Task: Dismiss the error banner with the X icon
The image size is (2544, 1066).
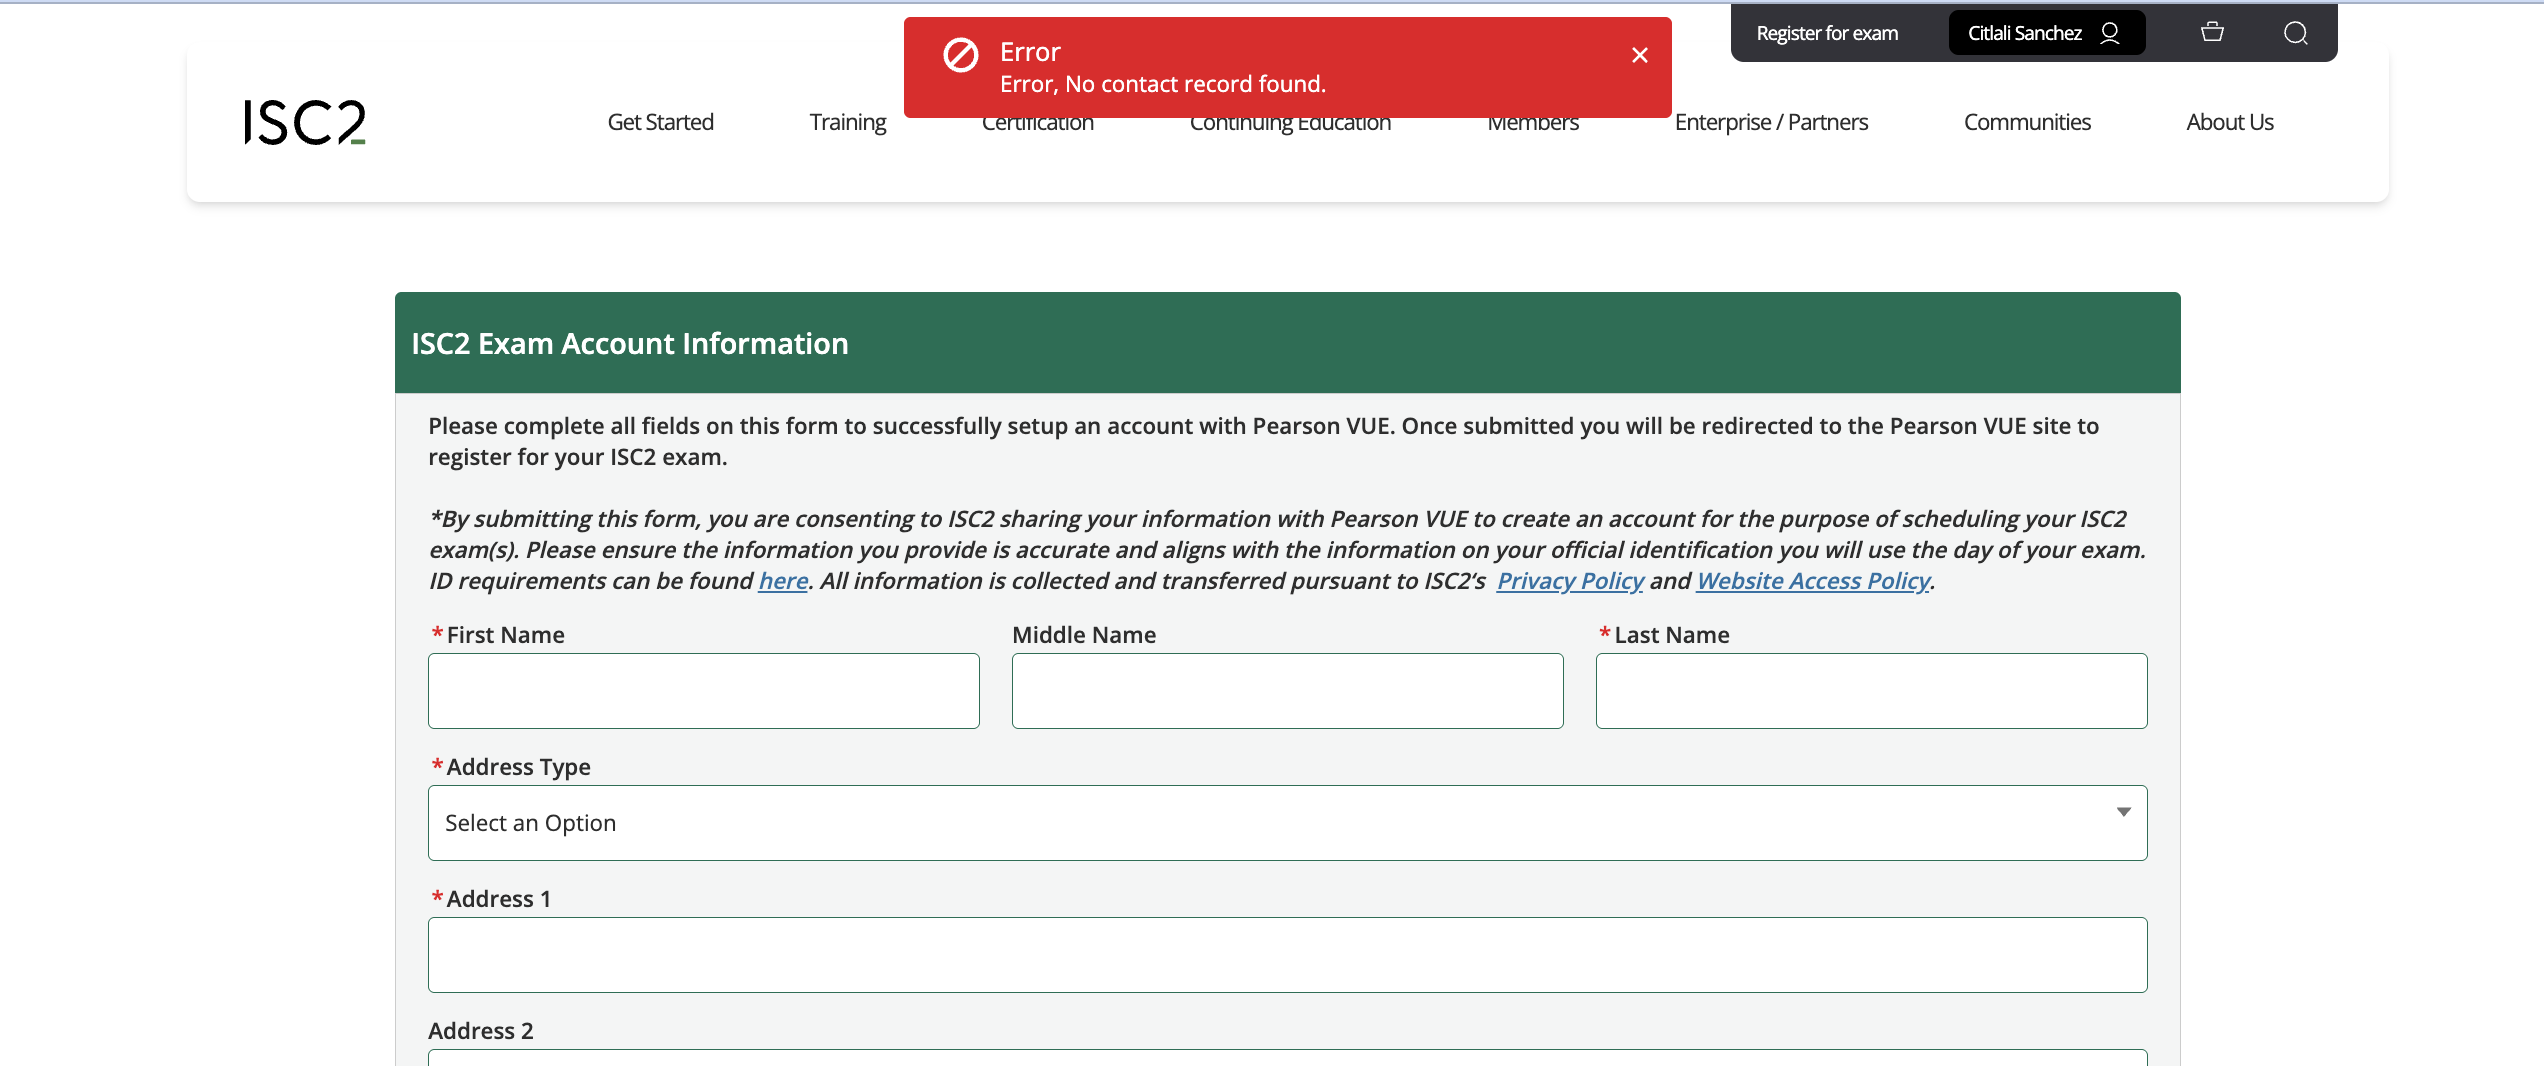Action: (x=1639, y=55)
